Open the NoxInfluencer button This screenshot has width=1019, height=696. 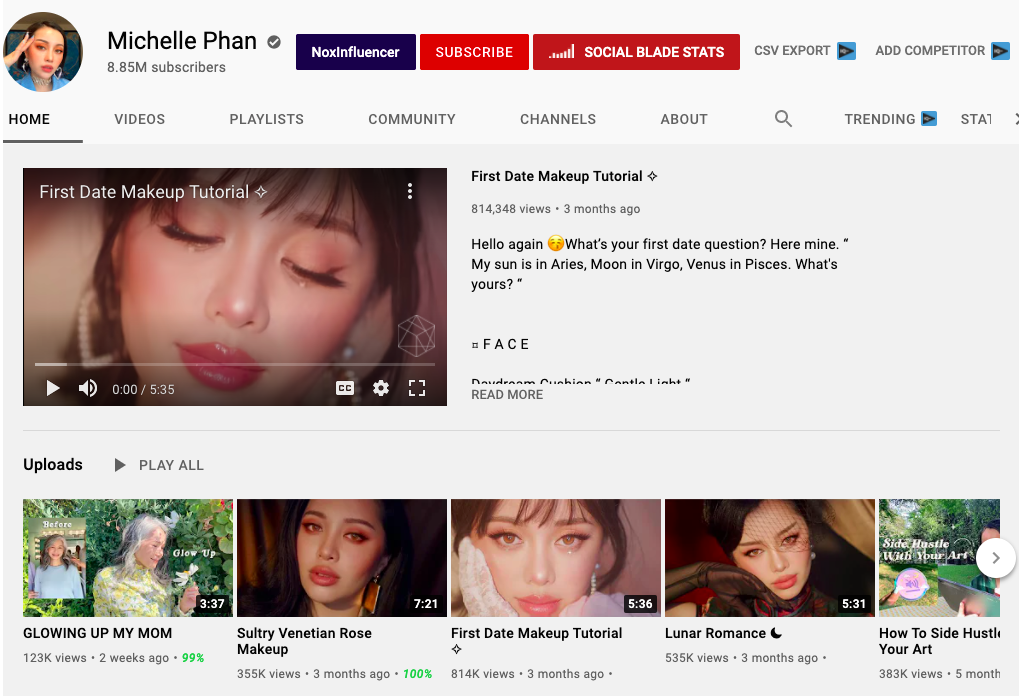tap(355, 52)
